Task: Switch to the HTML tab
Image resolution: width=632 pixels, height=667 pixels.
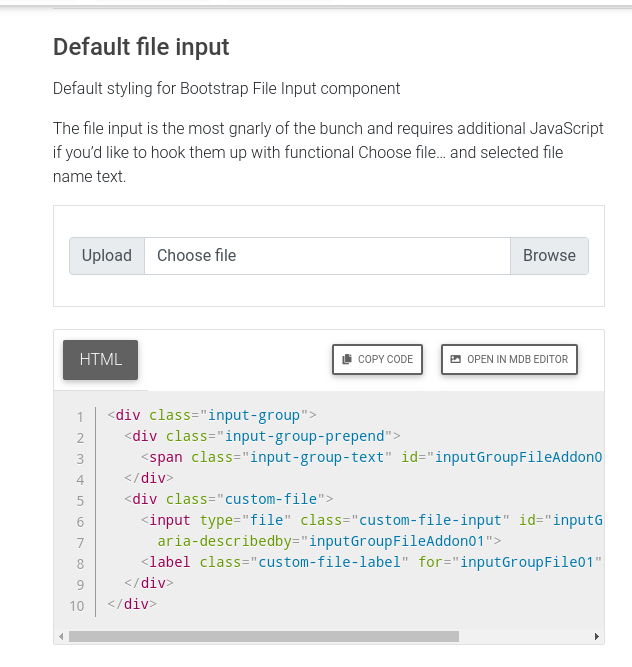Action: click(x=100, y=360)
